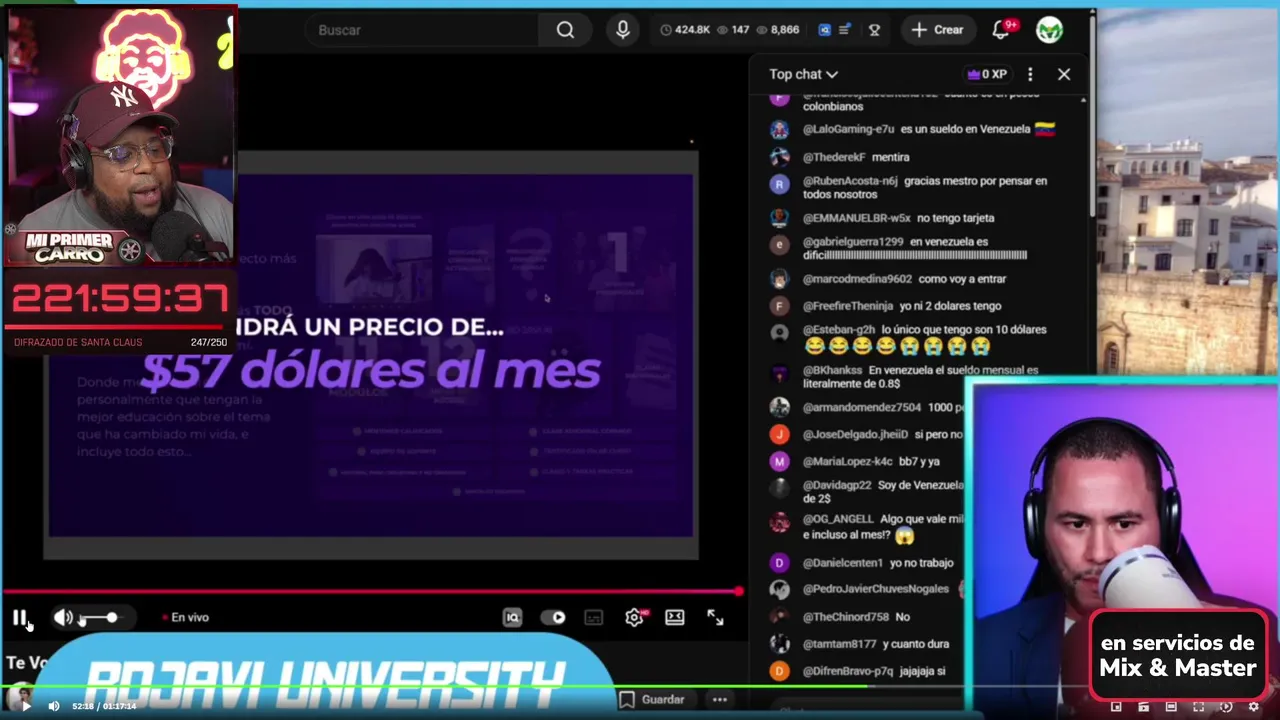1280x720 pixels.
Task: Open the list icon next to IQ extension
Action: pyautogui.click(x=845, y=30)
